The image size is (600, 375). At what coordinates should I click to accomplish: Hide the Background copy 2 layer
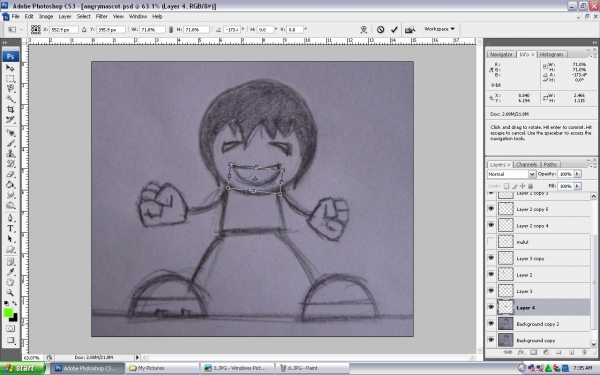[491, 324]
